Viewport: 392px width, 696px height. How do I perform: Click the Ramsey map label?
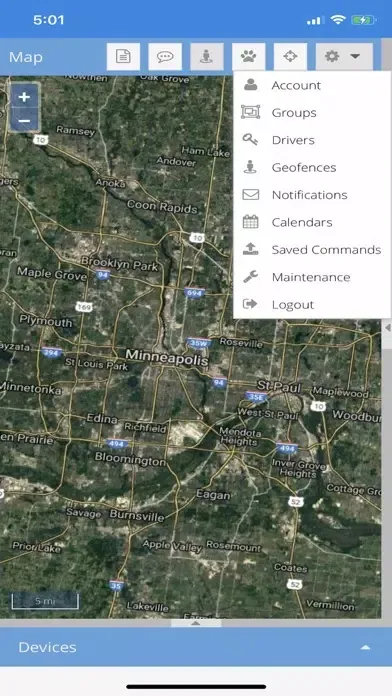coord(75,130)
